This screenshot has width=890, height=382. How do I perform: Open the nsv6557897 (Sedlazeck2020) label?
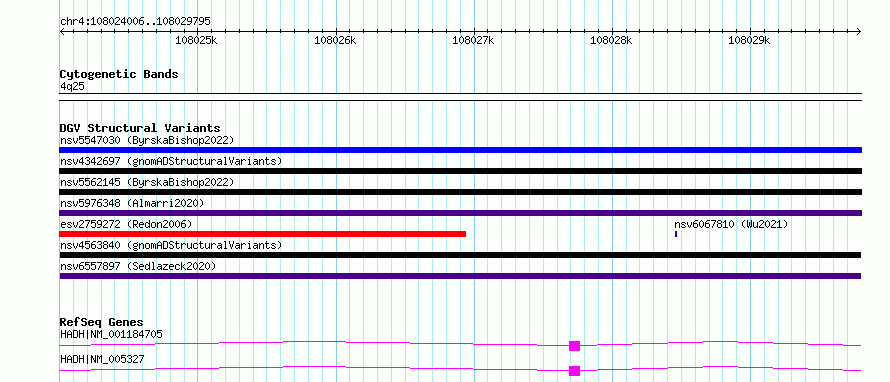[x=138, y=266]
